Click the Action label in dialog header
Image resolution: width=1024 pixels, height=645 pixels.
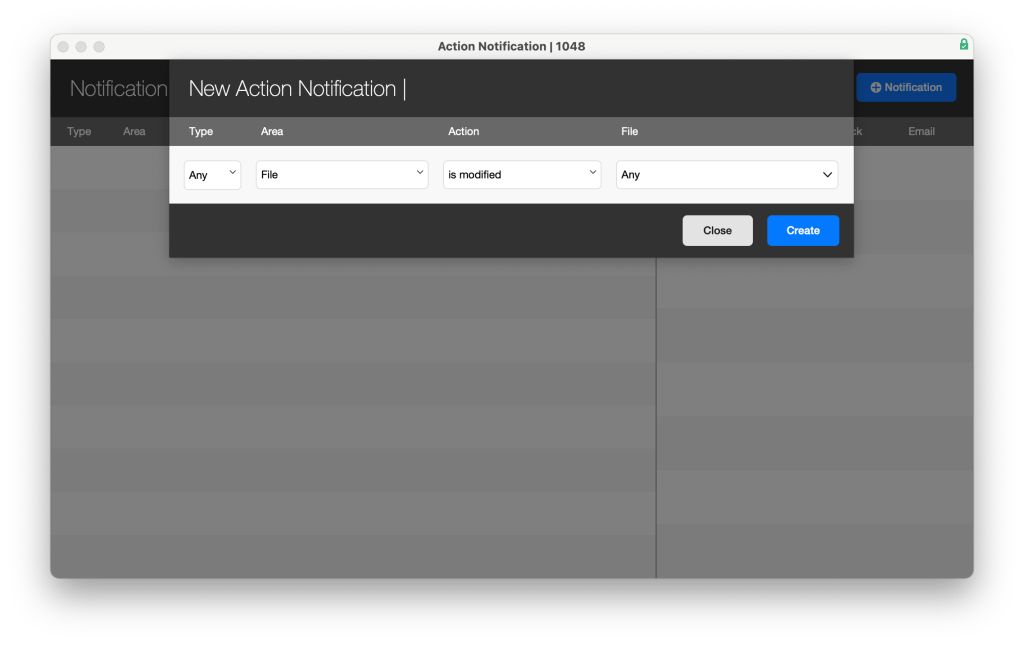464,132
